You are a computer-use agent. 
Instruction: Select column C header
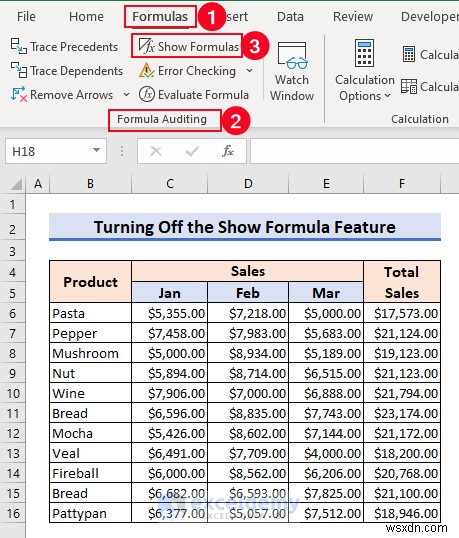tap(169, 184)
